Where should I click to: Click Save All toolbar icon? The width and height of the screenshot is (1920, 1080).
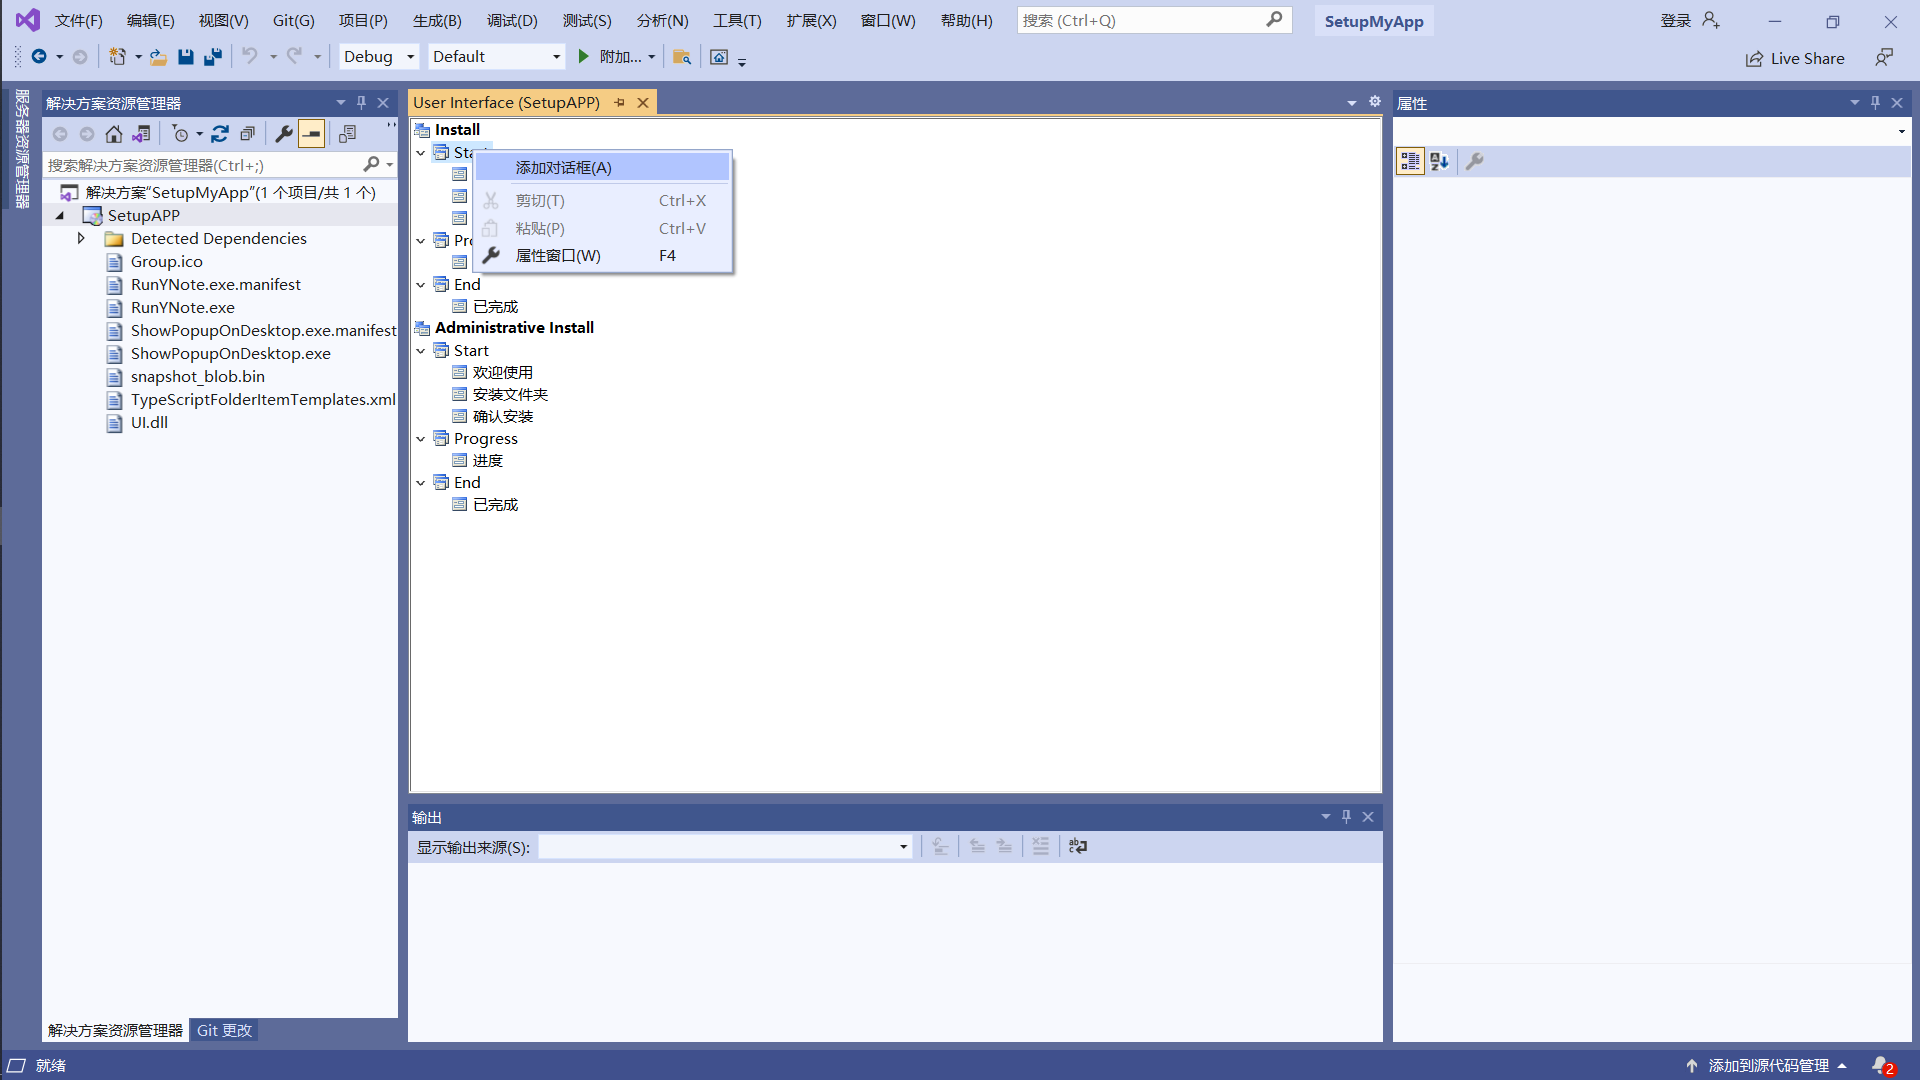click(x=212, y=57)
